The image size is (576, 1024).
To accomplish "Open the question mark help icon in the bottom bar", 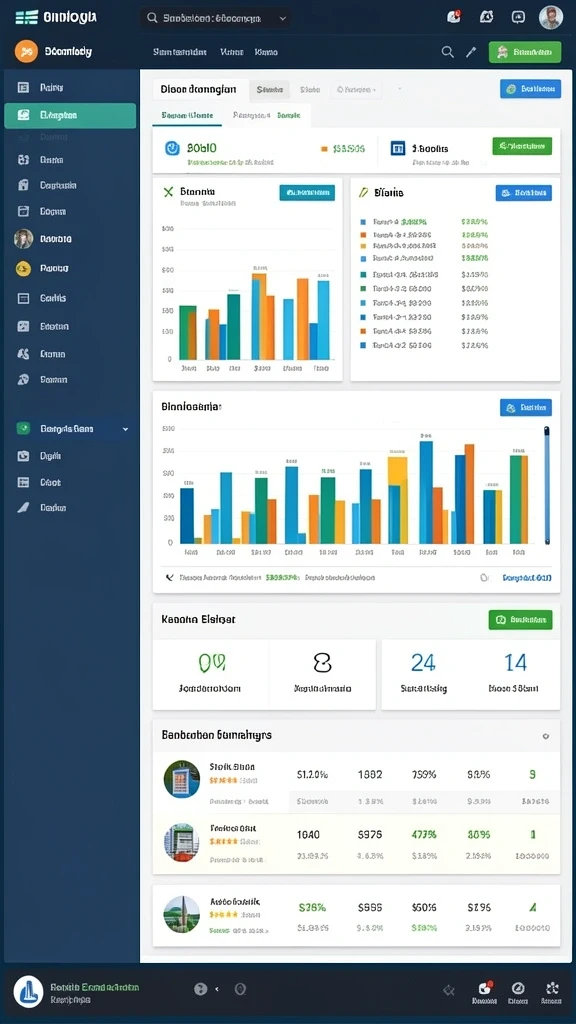I will point(200,989).
